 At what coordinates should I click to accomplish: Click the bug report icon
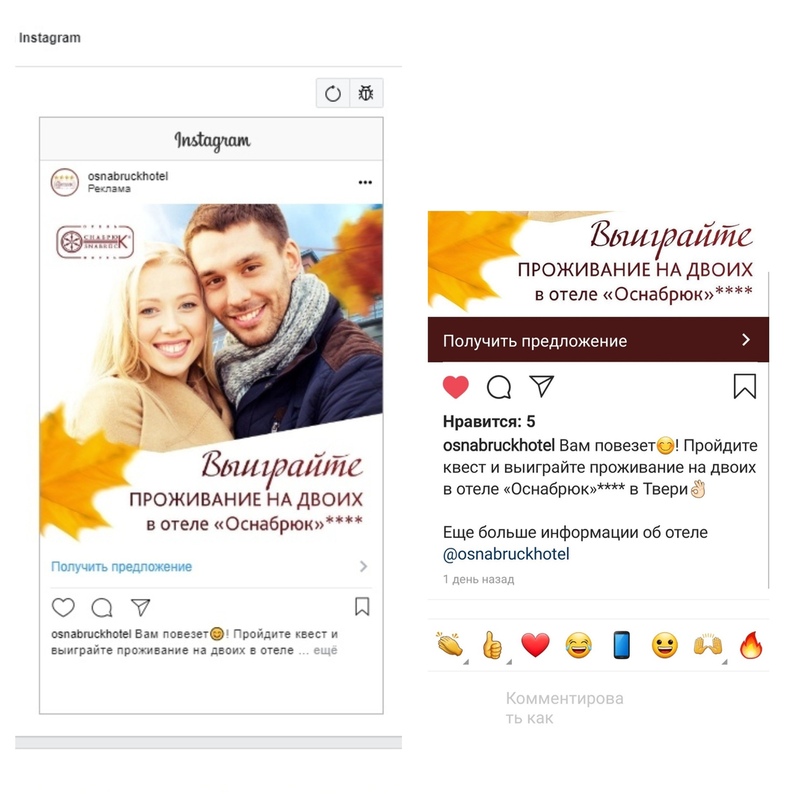366,93
